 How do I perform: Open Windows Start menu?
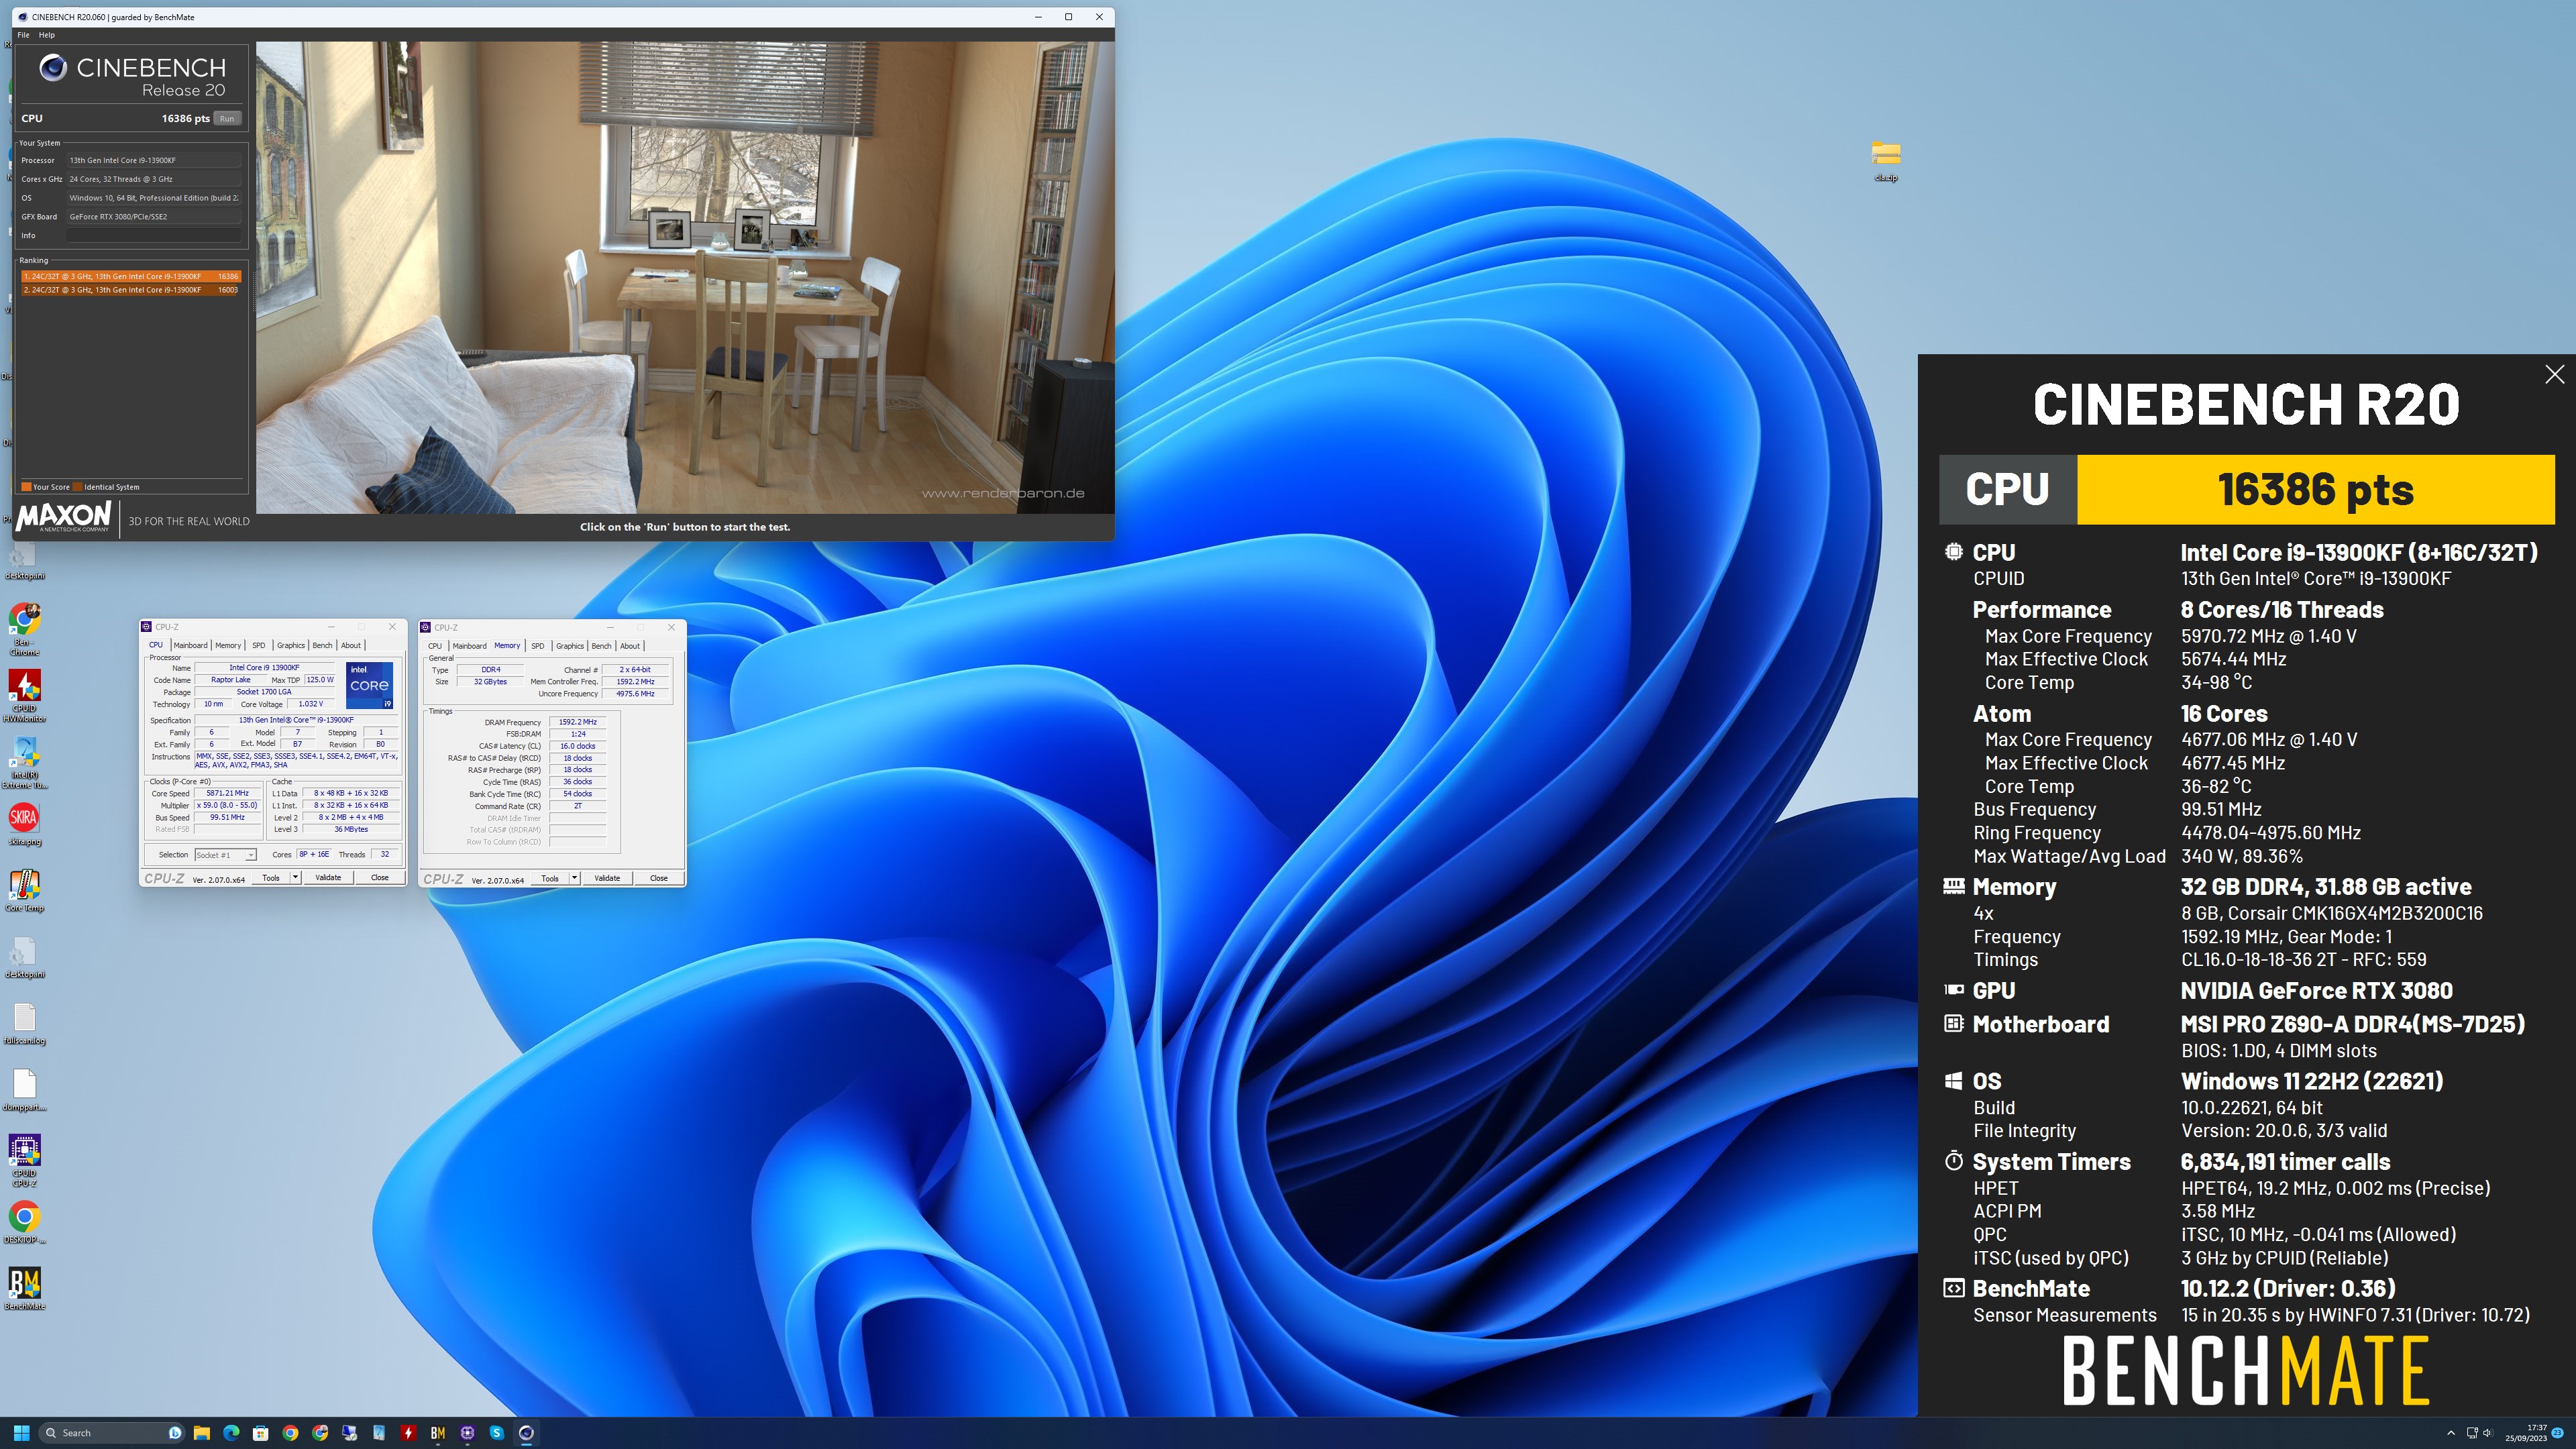[x=21, y=1433]
